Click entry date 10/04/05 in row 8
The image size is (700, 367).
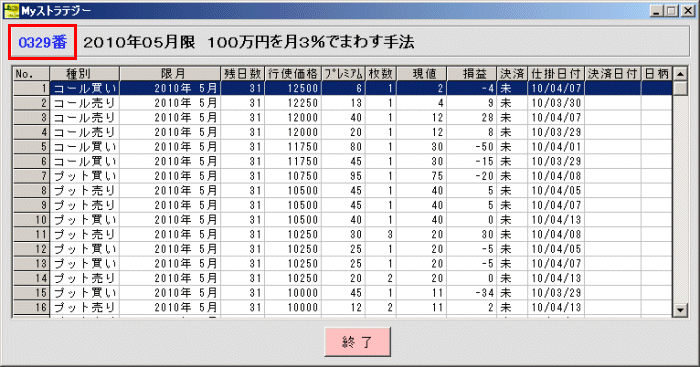[x=556, y=191]
